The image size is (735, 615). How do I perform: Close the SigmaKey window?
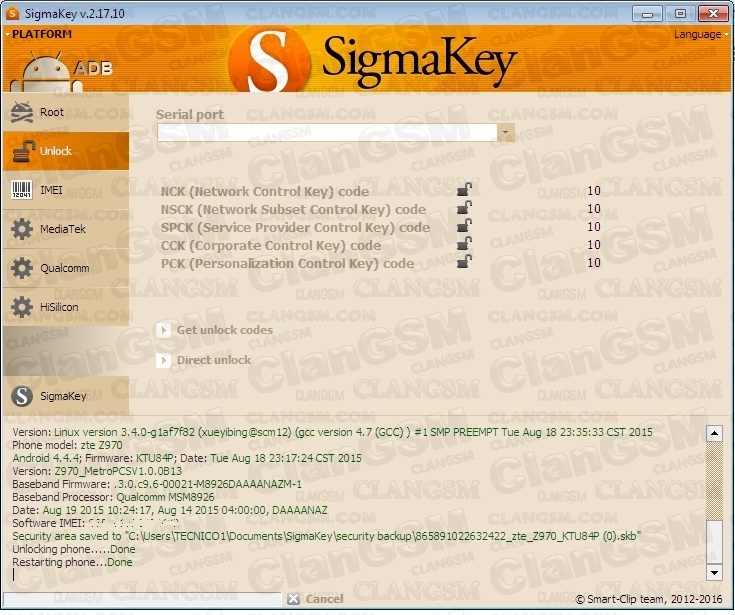point(713,14)
